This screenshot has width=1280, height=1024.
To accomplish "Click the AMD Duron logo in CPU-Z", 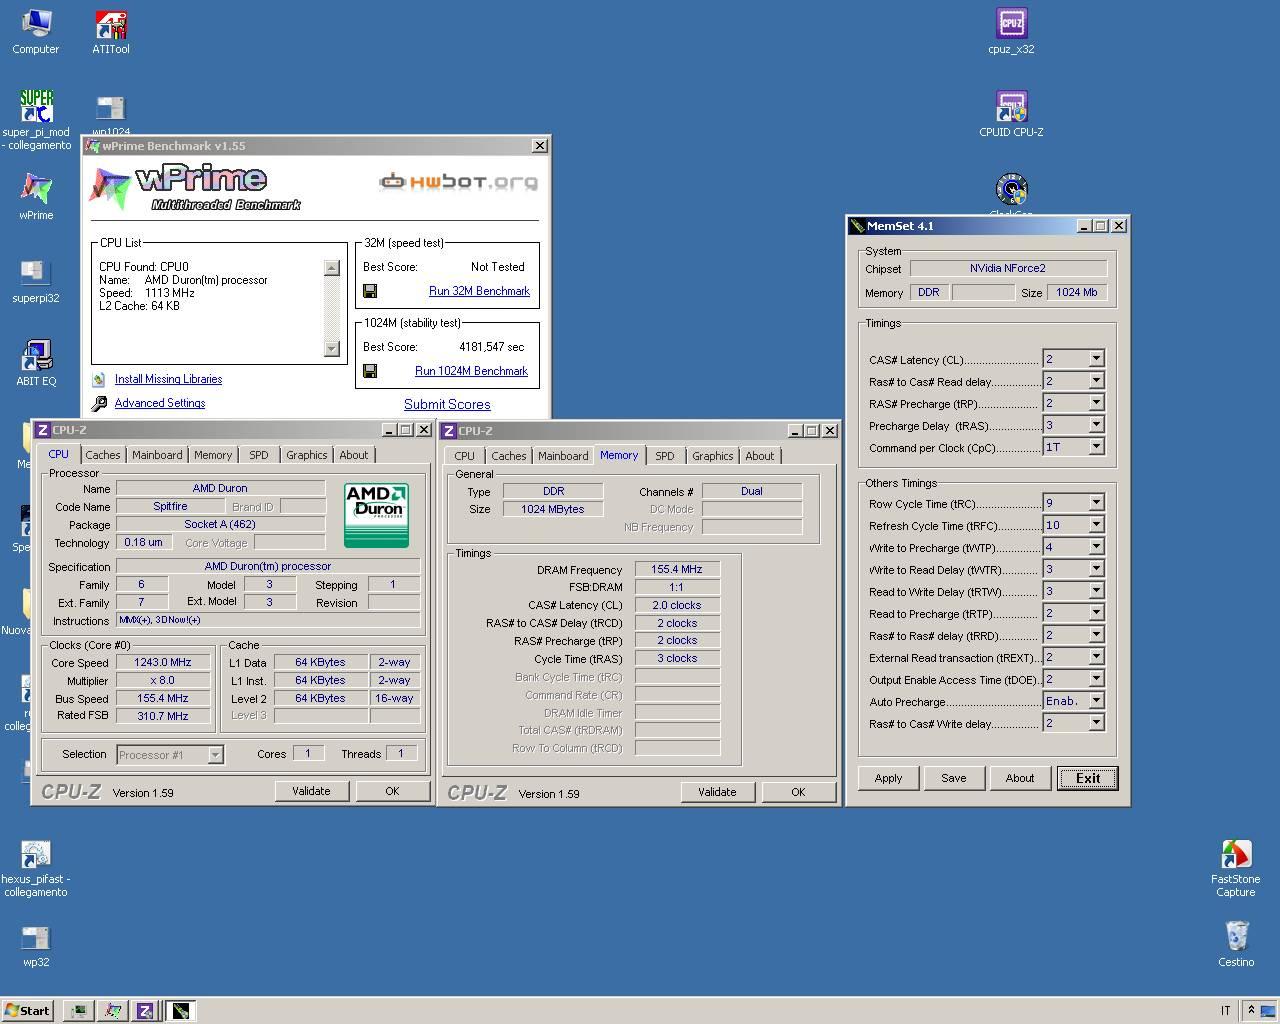I will click(x=376, y=515).
